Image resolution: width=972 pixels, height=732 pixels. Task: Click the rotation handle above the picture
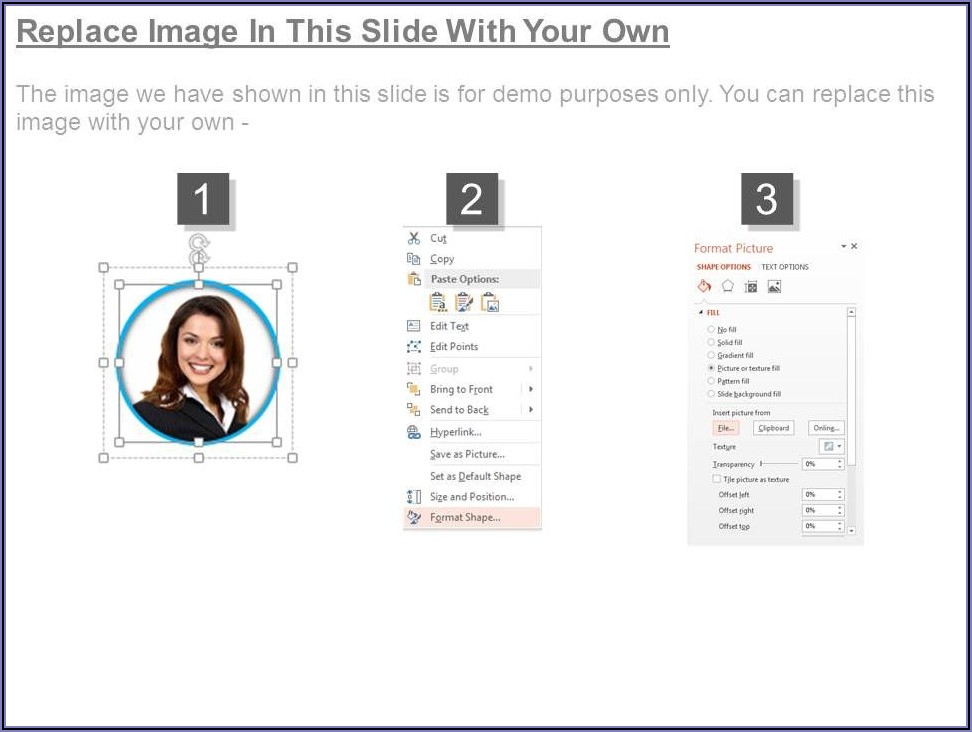[x=199, y=243]
